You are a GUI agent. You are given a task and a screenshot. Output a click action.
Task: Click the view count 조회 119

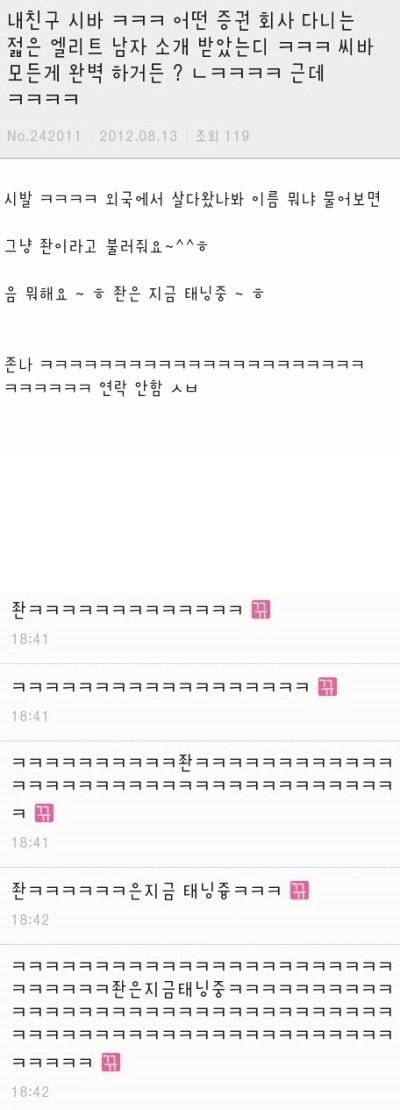[x=221, y=135]
